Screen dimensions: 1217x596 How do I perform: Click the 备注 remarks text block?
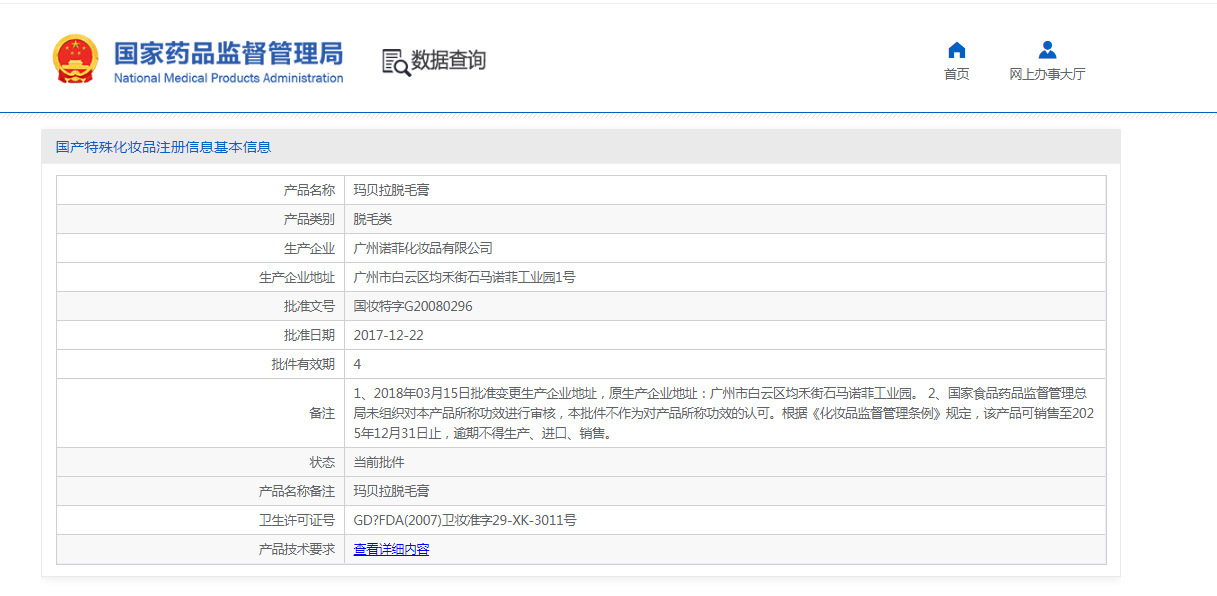pyautogui.click(x=725, y=413)
